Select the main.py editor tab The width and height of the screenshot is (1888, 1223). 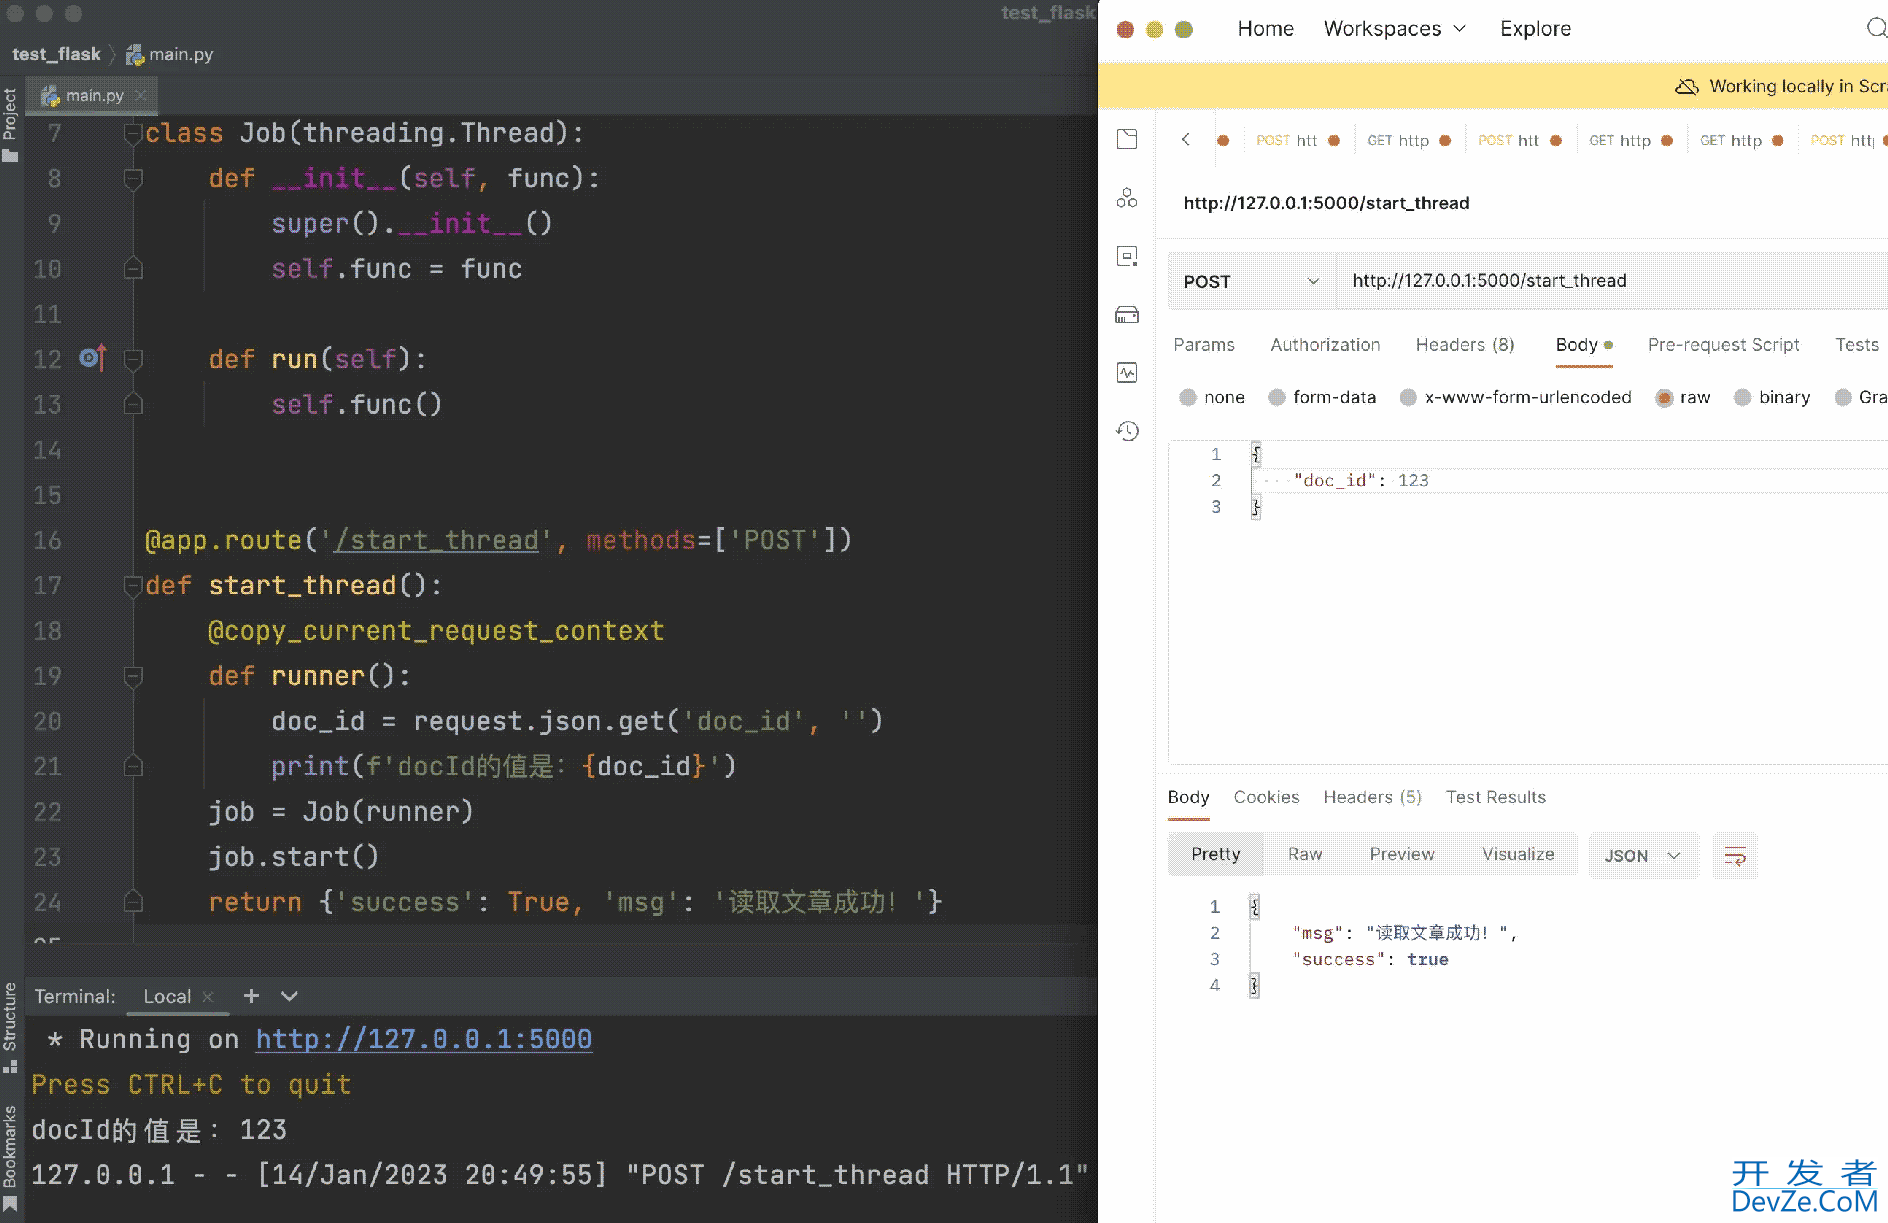(x=94, y=96)
